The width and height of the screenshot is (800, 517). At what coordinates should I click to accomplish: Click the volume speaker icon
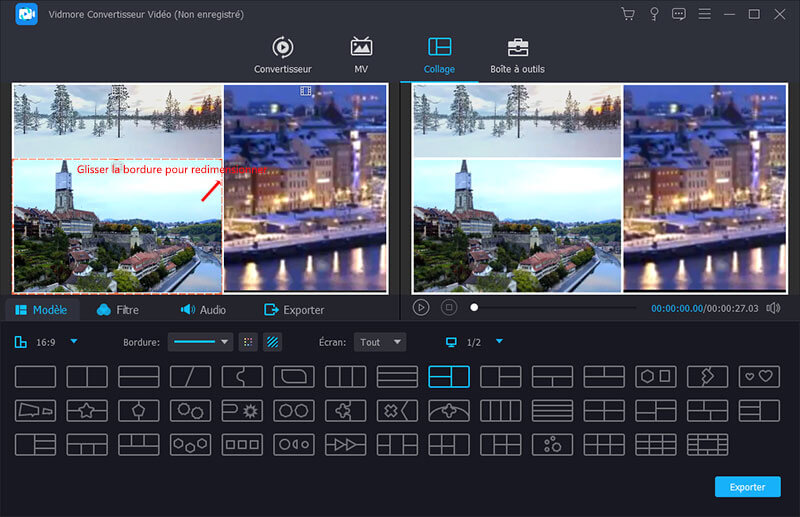[773, 308]
